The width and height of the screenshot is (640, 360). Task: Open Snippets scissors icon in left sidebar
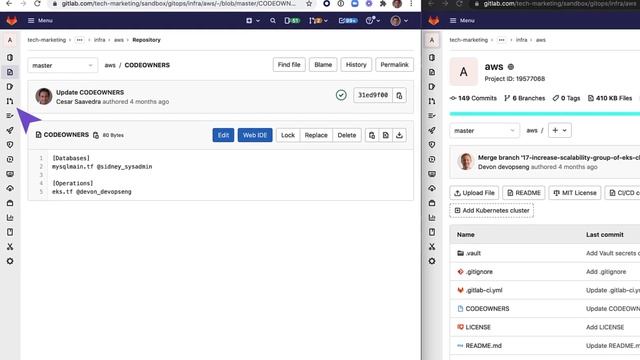pyautogui.click(x=10, y=247)
